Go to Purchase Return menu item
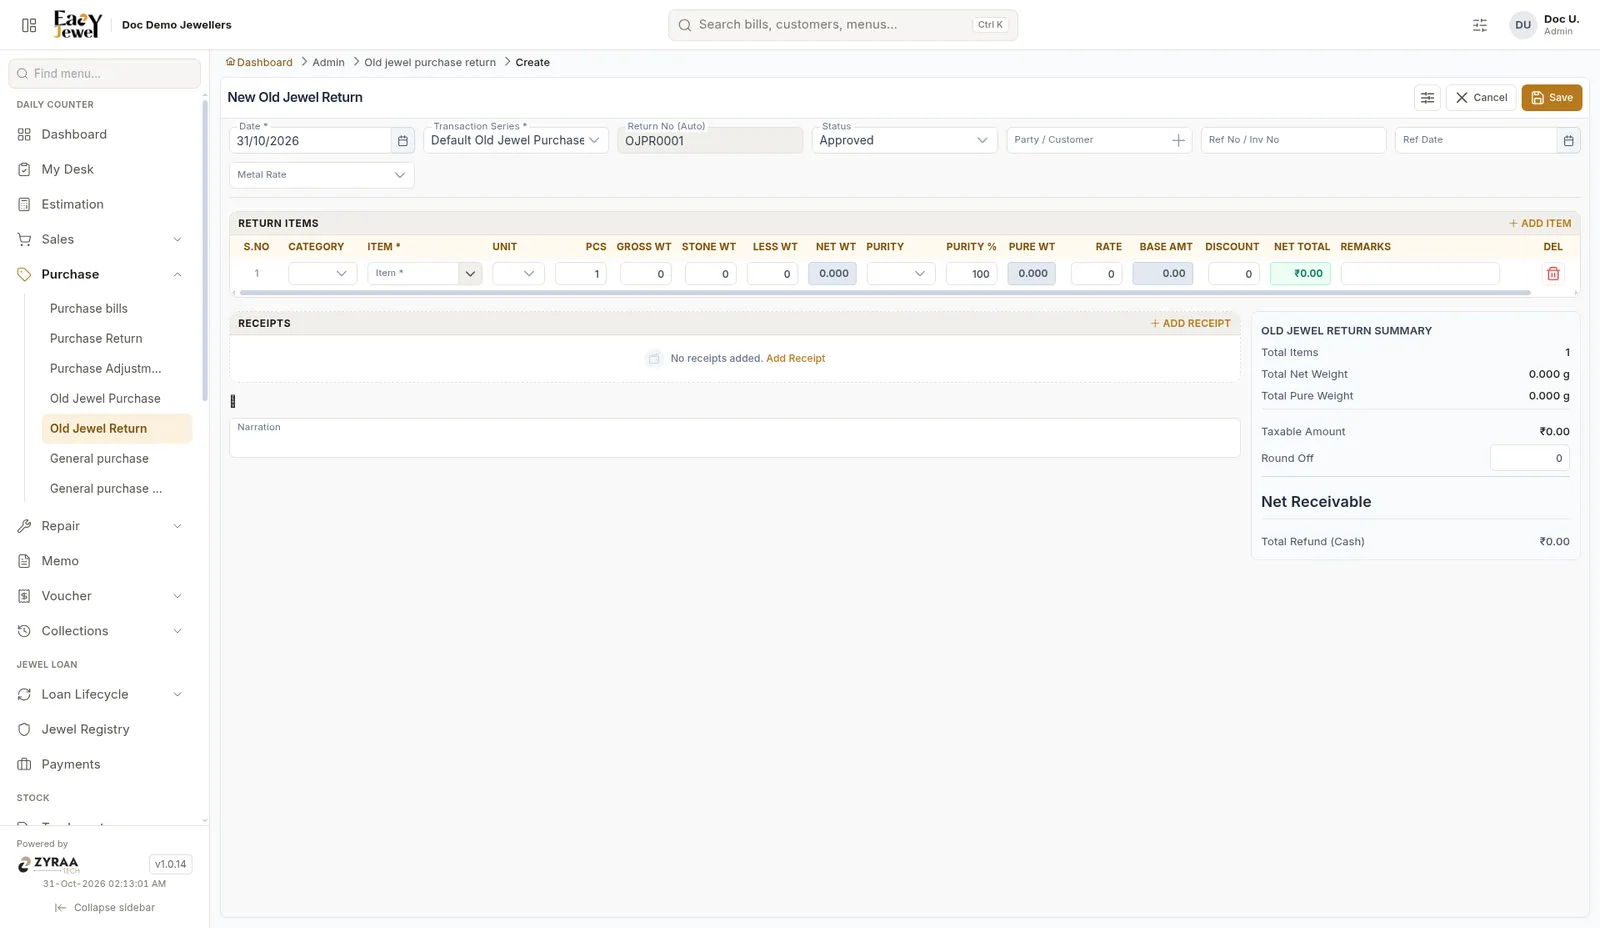The width and height of the screenshot is (1600, 928). [x=96, y=338]
